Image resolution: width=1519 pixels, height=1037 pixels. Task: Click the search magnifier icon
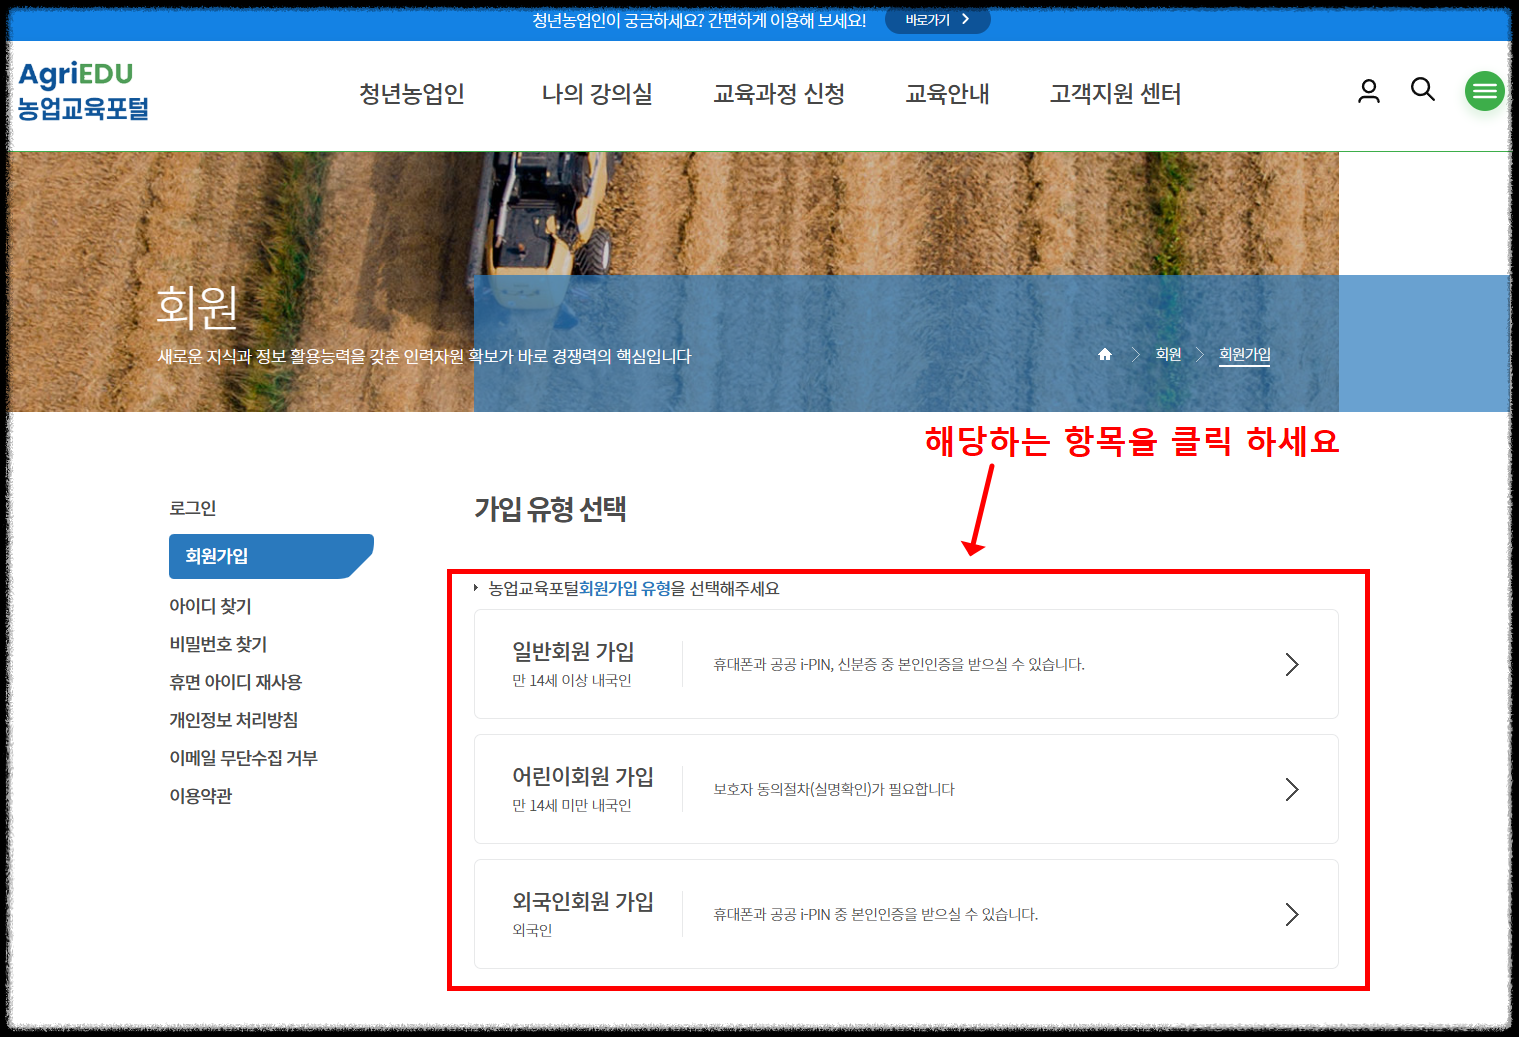(1422, 90)
